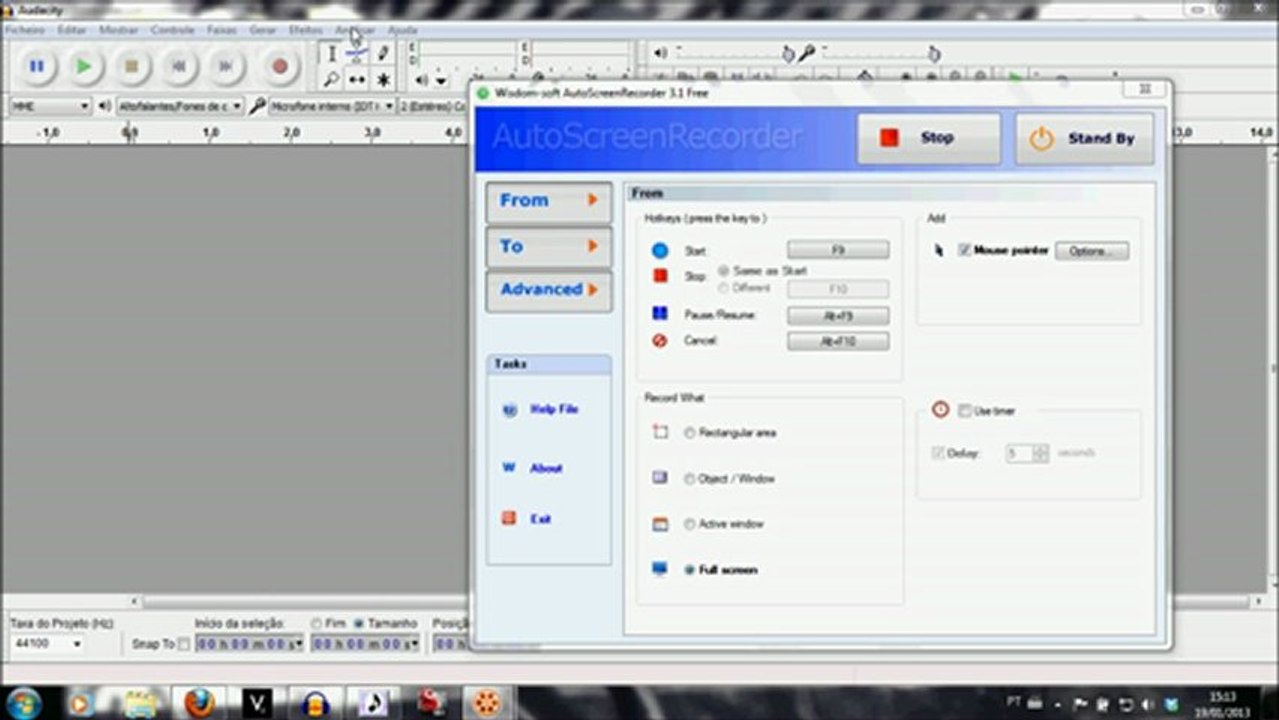Skip to end in Audacity
The image size is (1279, 720).
227,67
